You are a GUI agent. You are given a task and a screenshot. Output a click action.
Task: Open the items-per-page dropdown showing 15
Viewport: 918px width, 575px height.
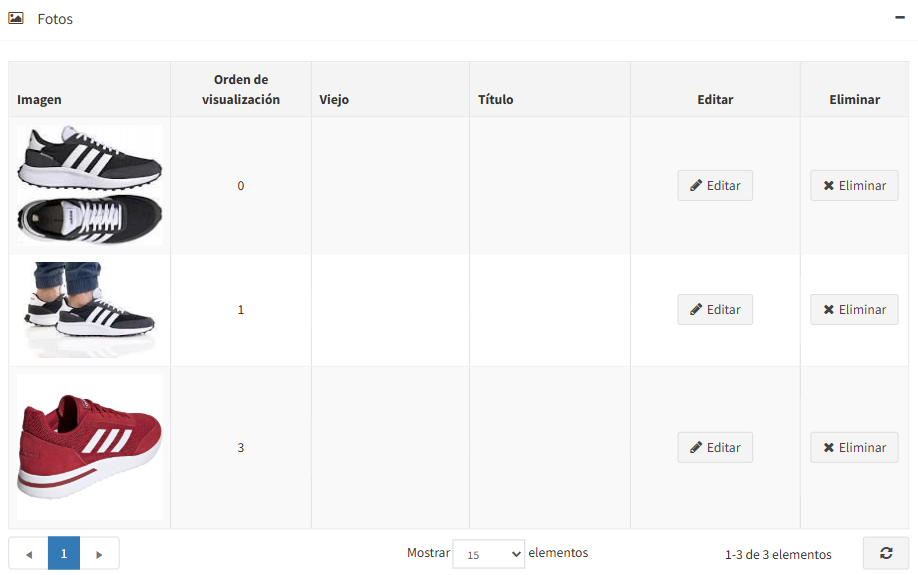[x=488, y=554]
